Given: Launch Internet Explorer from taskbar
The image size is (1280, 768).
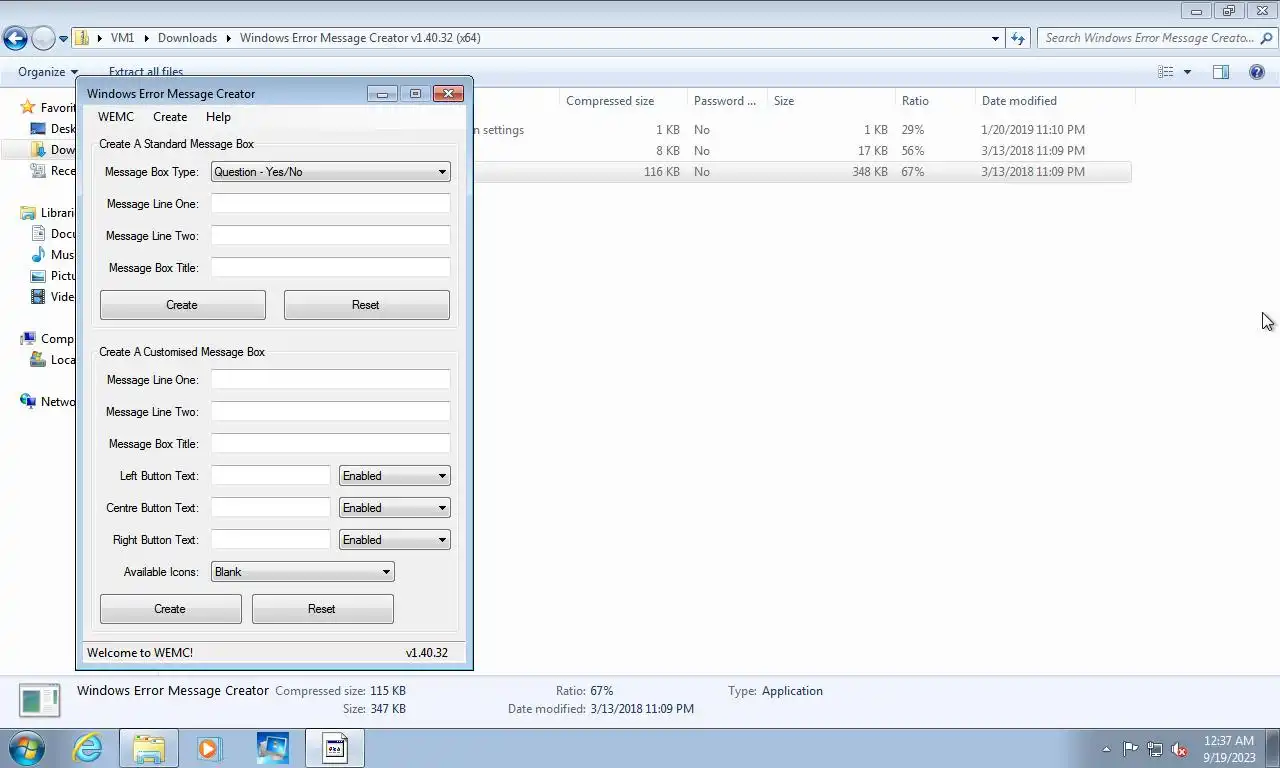Looking at the screenshot, I should coord(88,748).
